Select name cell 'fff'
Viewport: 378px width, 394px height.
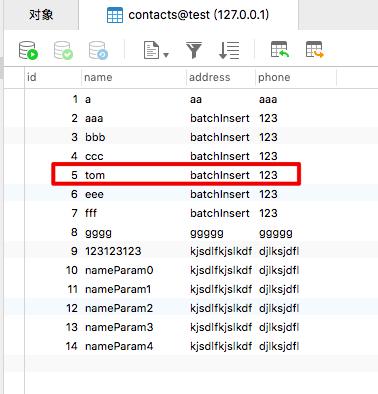91,213
